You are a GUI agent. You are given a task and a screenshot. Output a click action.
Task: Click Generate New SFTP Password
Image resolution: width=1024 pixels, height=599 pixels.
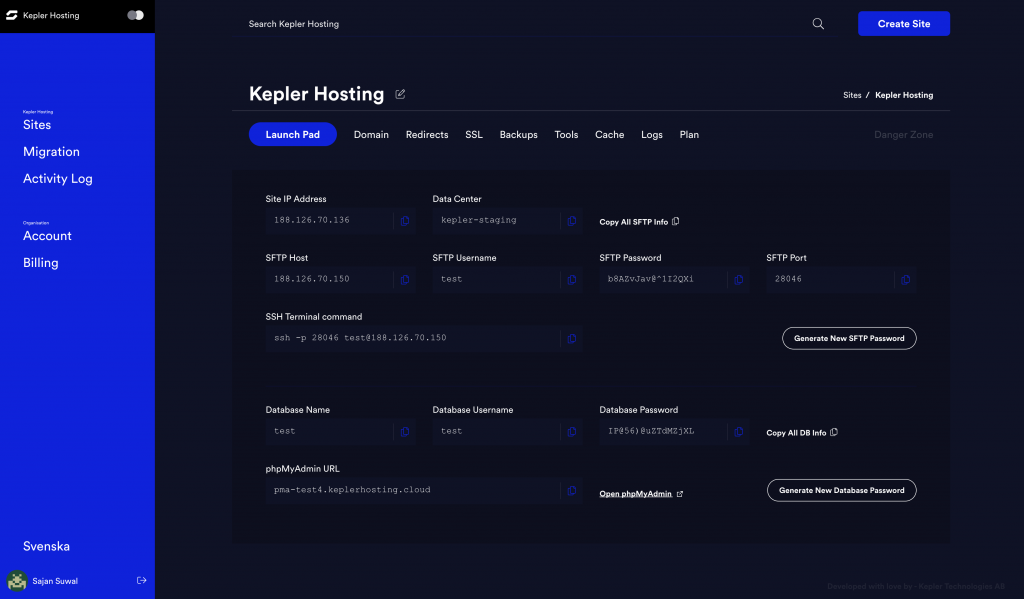pyautogui.click(x=849, y=338)
